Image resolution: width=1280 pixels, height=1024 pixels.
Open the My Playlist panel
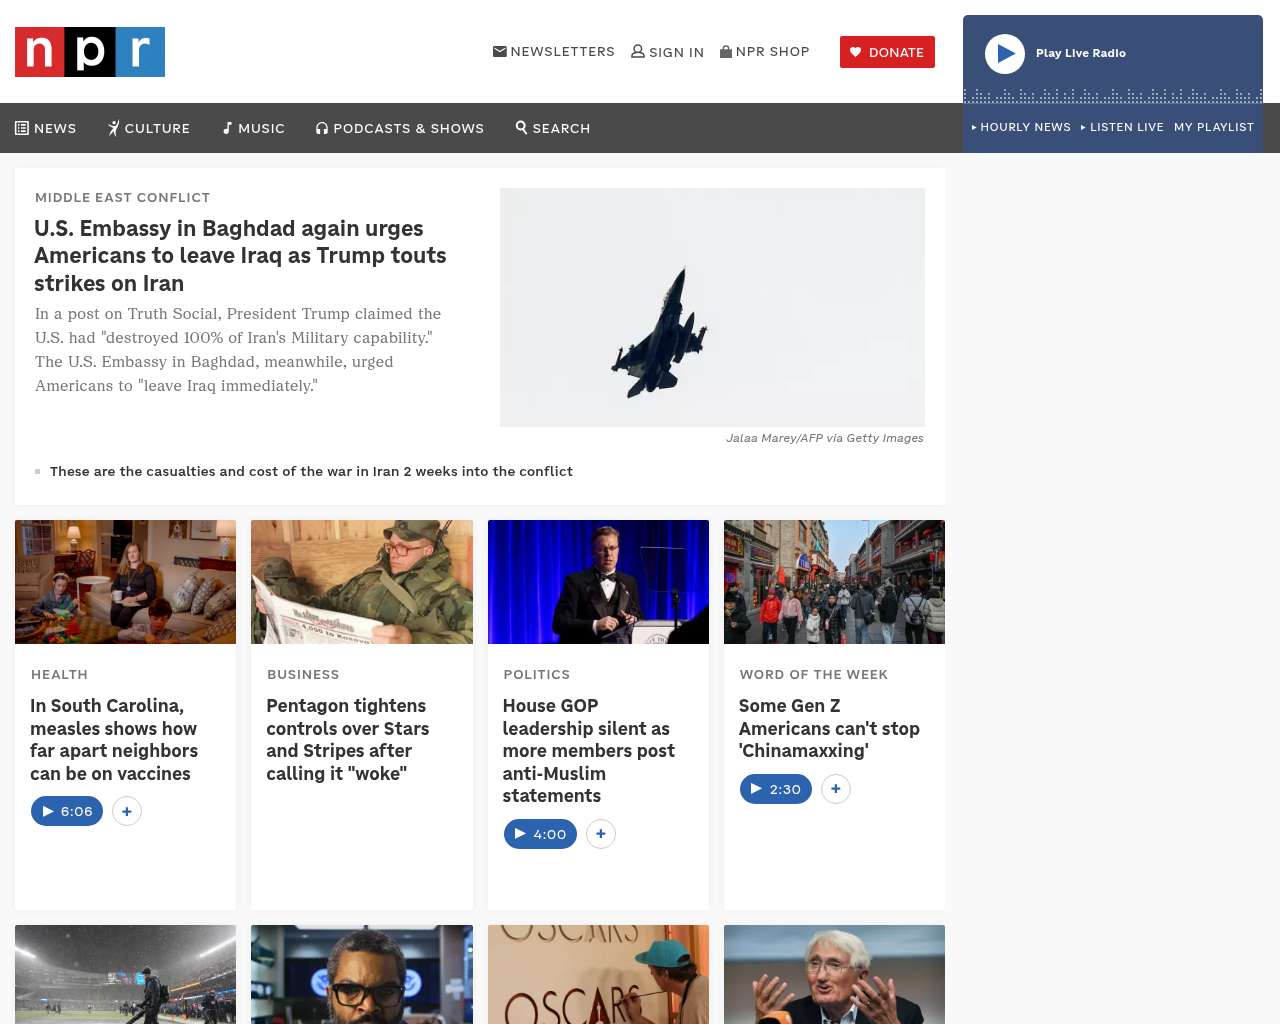[x=1214, y=127]
